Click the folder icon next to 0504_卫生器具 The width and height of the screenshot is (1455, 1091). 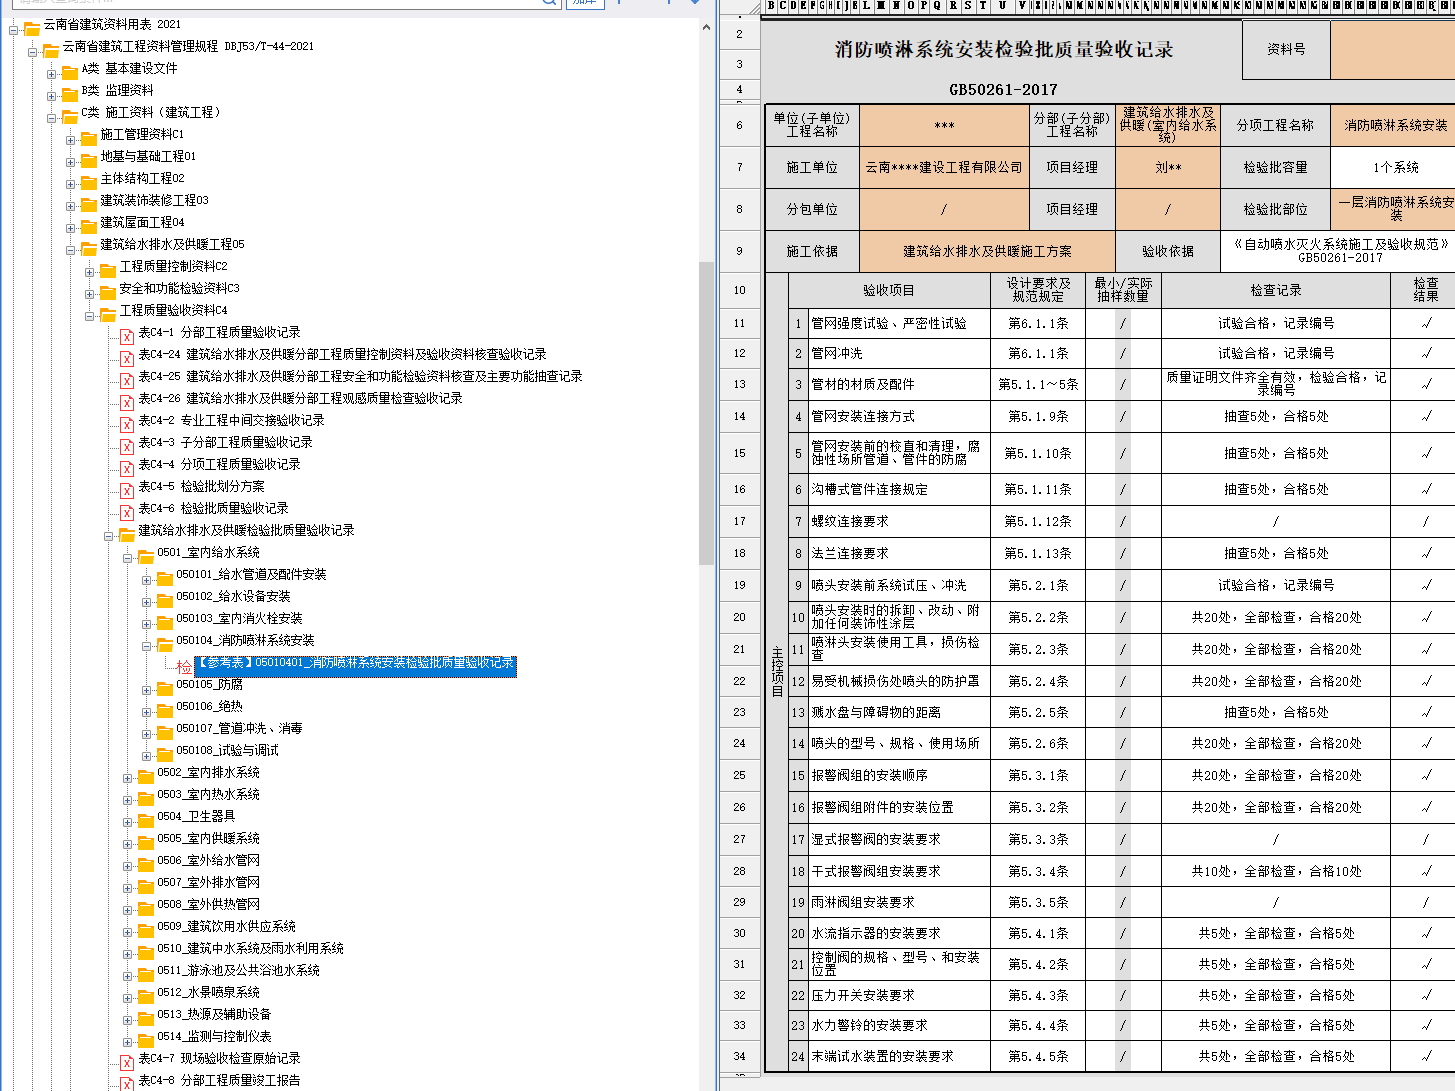pyautogui.click(x=145, y=820)
